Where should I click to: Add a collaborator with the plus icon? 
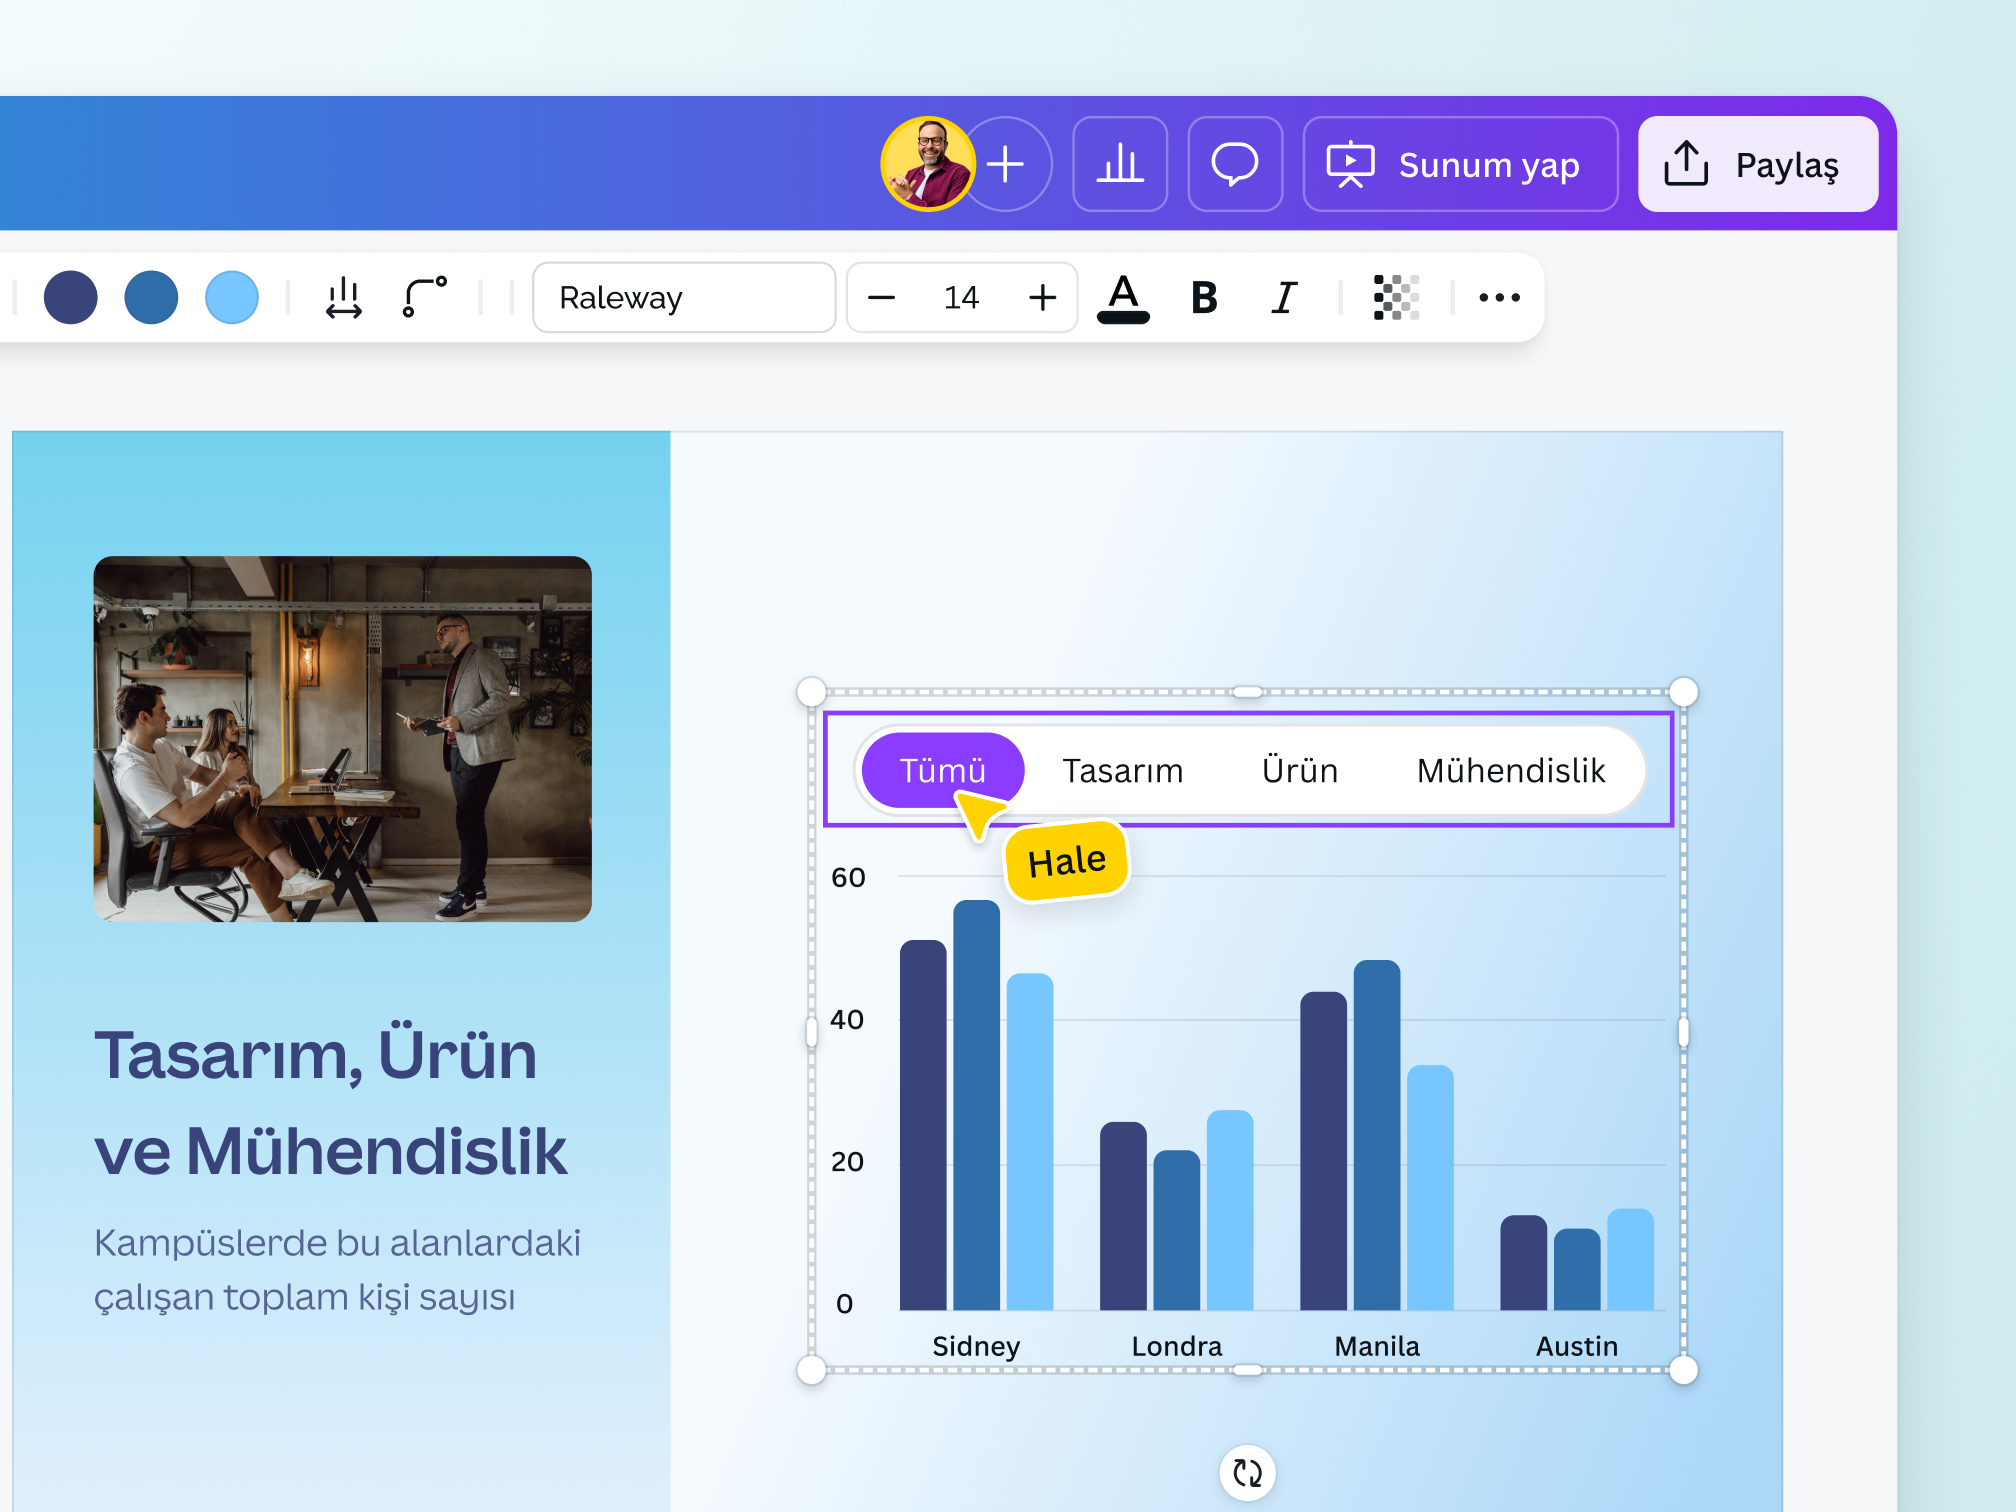[x=1006, y=164]
